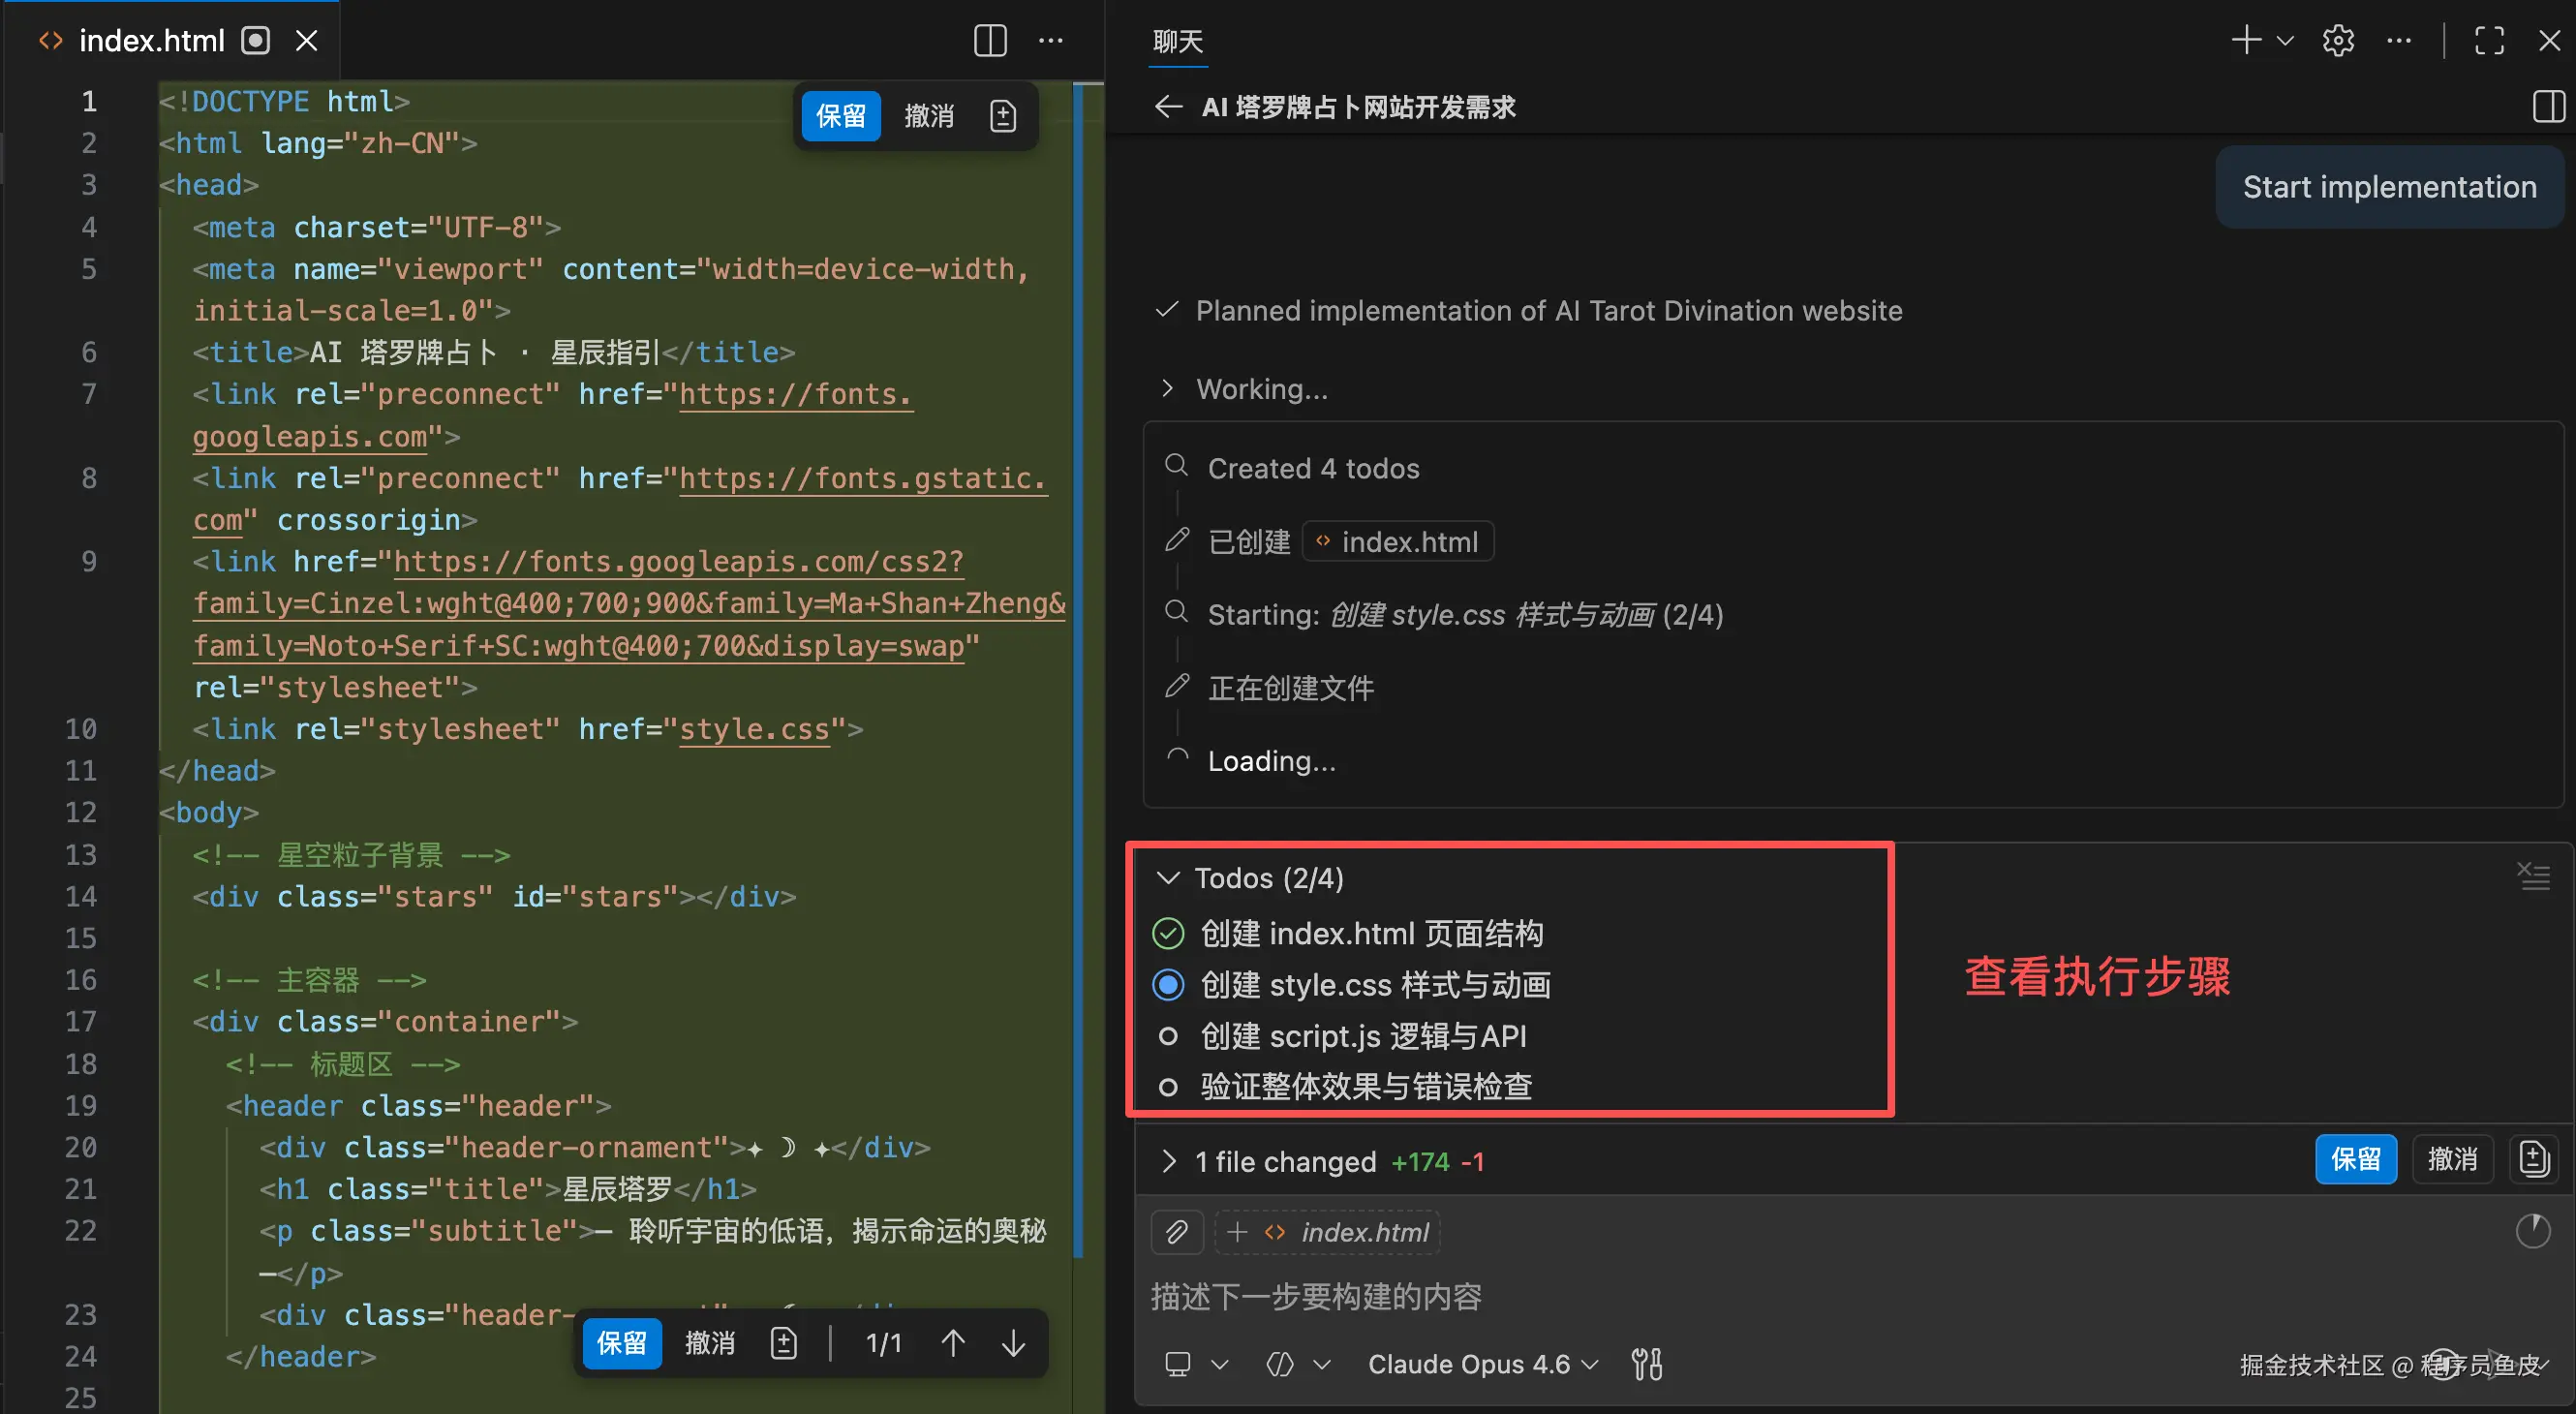Open the configure tools icon
This screenshot has width=2576, height=1414.
1646,1364
